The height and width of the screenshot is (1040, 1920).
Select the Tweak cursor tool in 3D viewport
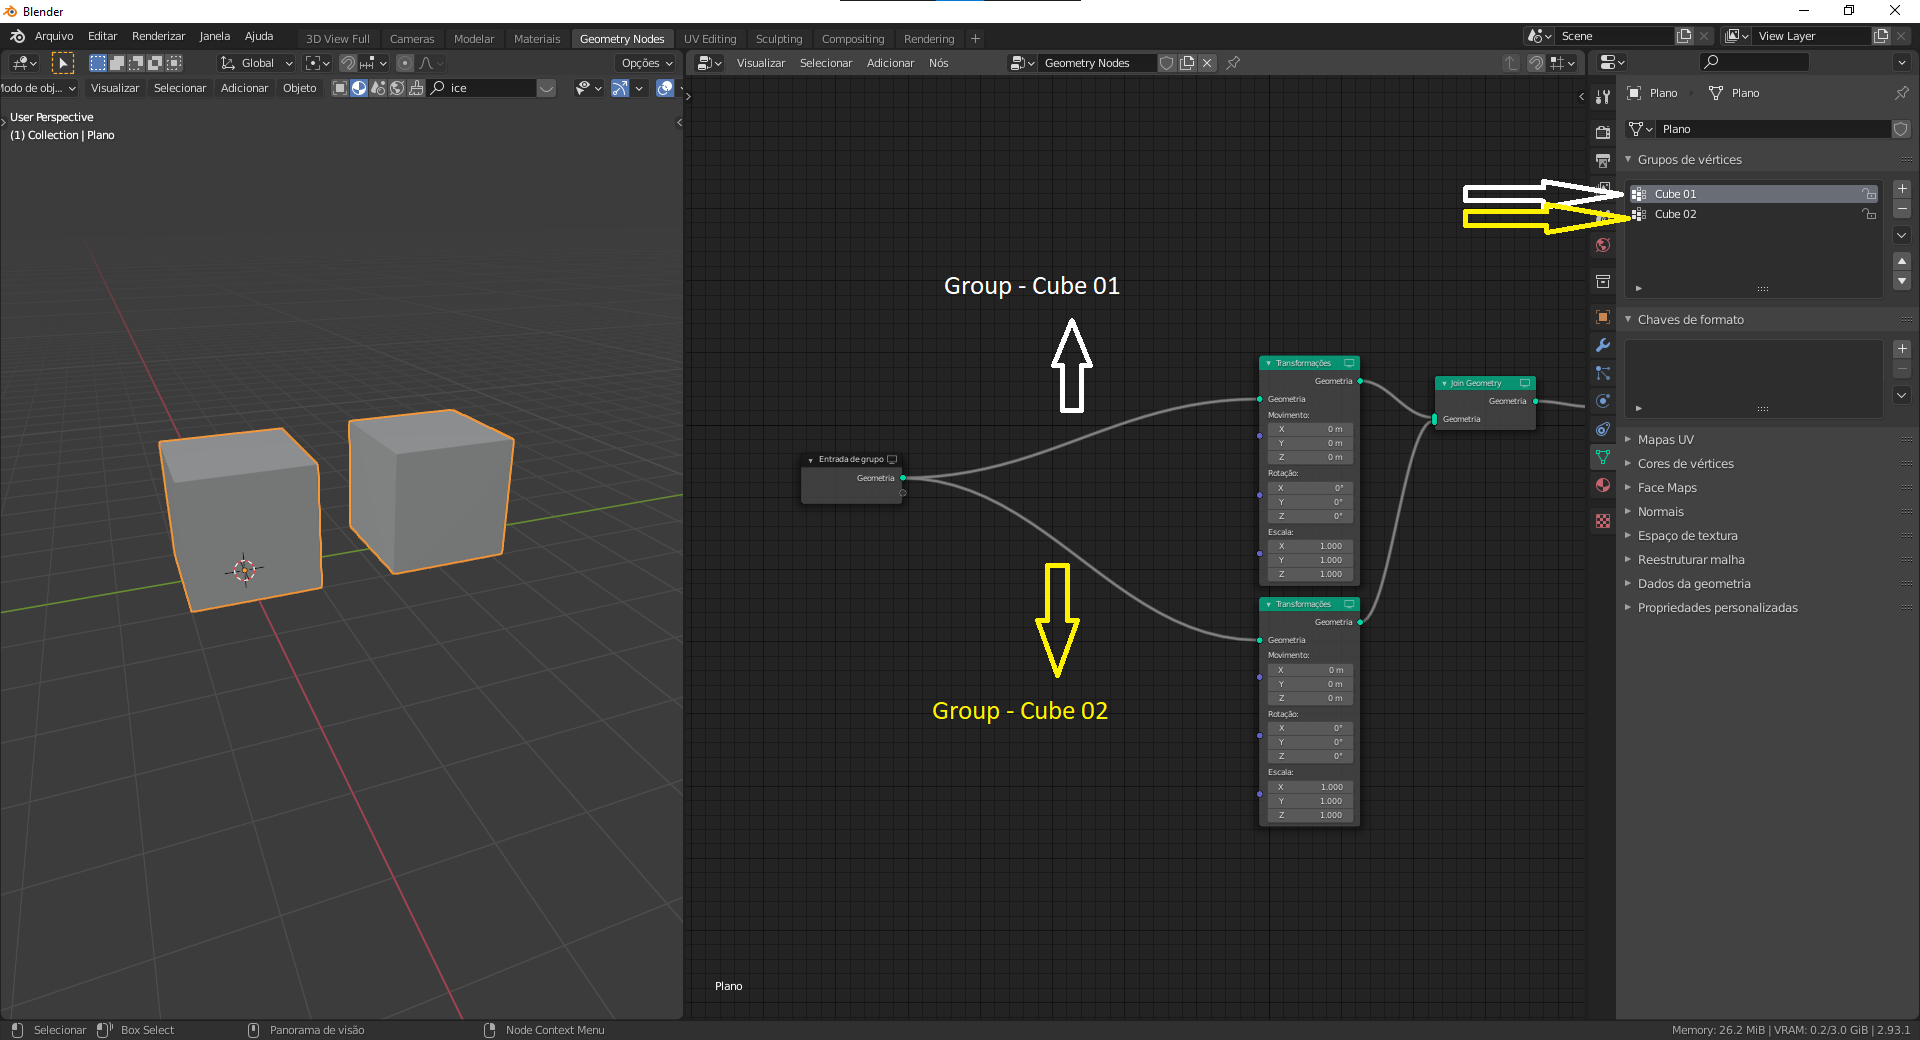pos(63,63)
